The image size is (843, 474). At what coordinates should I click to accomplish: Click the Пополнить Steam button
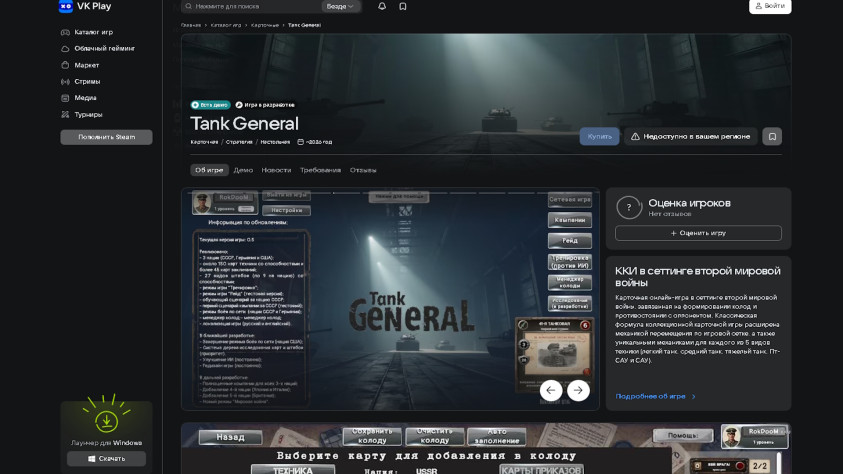(106, 137)
